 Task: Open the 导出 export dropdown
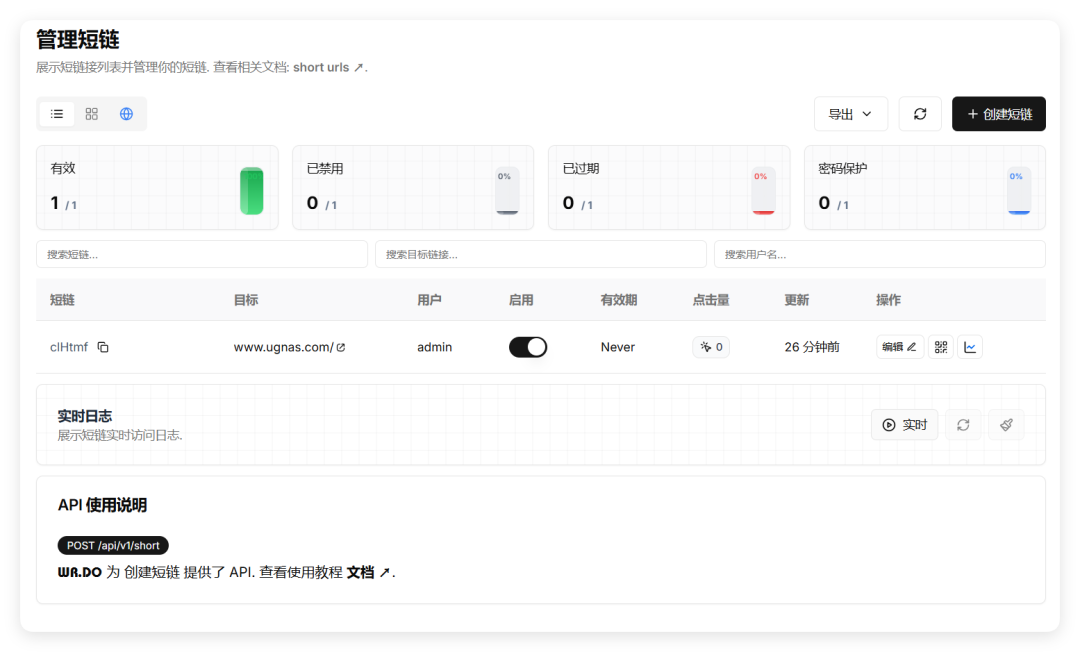pyautogui.click(x=851, y=114)
